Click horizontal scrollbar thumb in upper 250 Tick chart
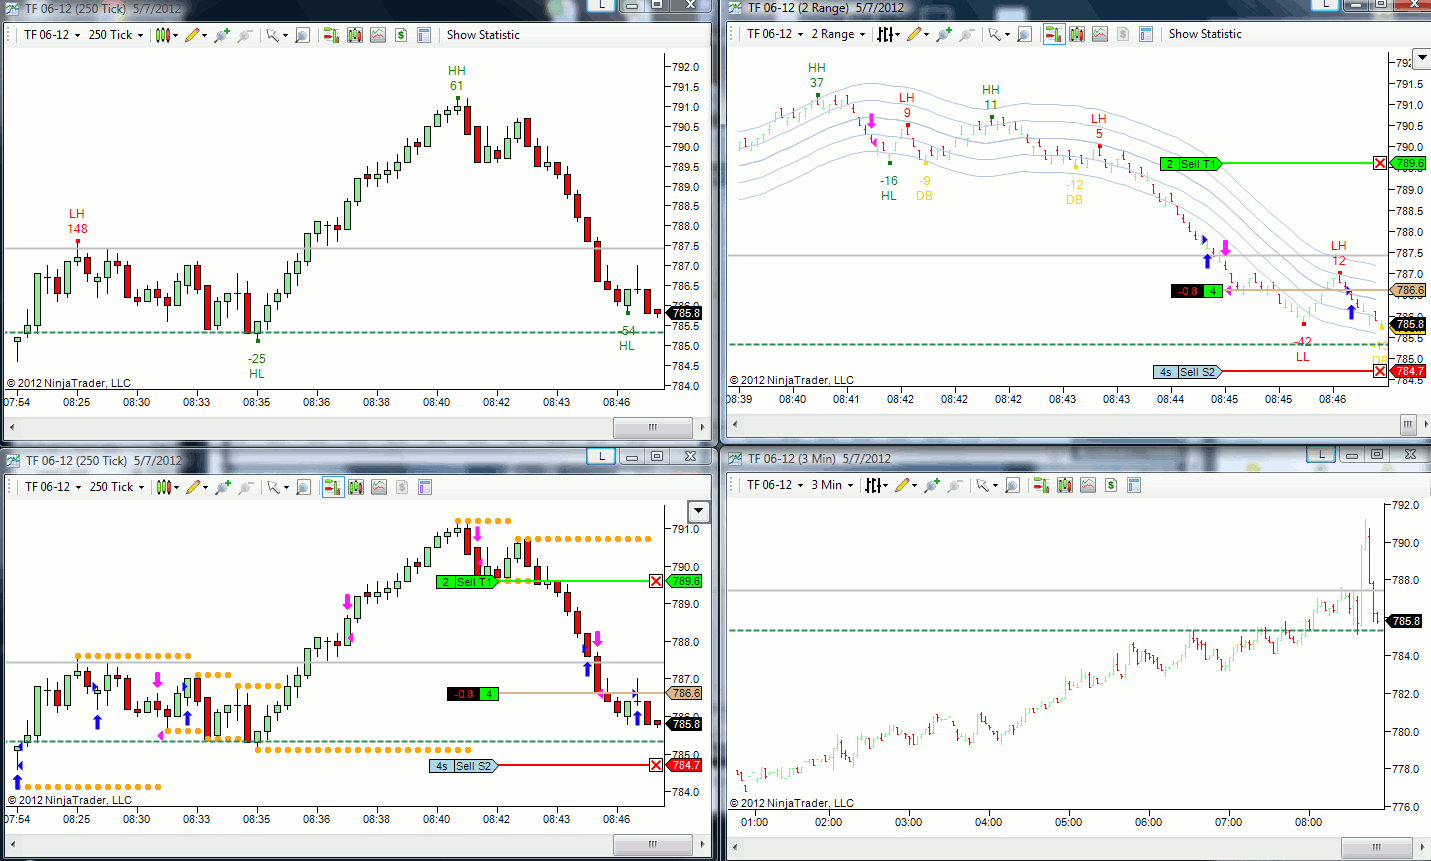This screenshot has width=1431, height=861. coord(653,428)
